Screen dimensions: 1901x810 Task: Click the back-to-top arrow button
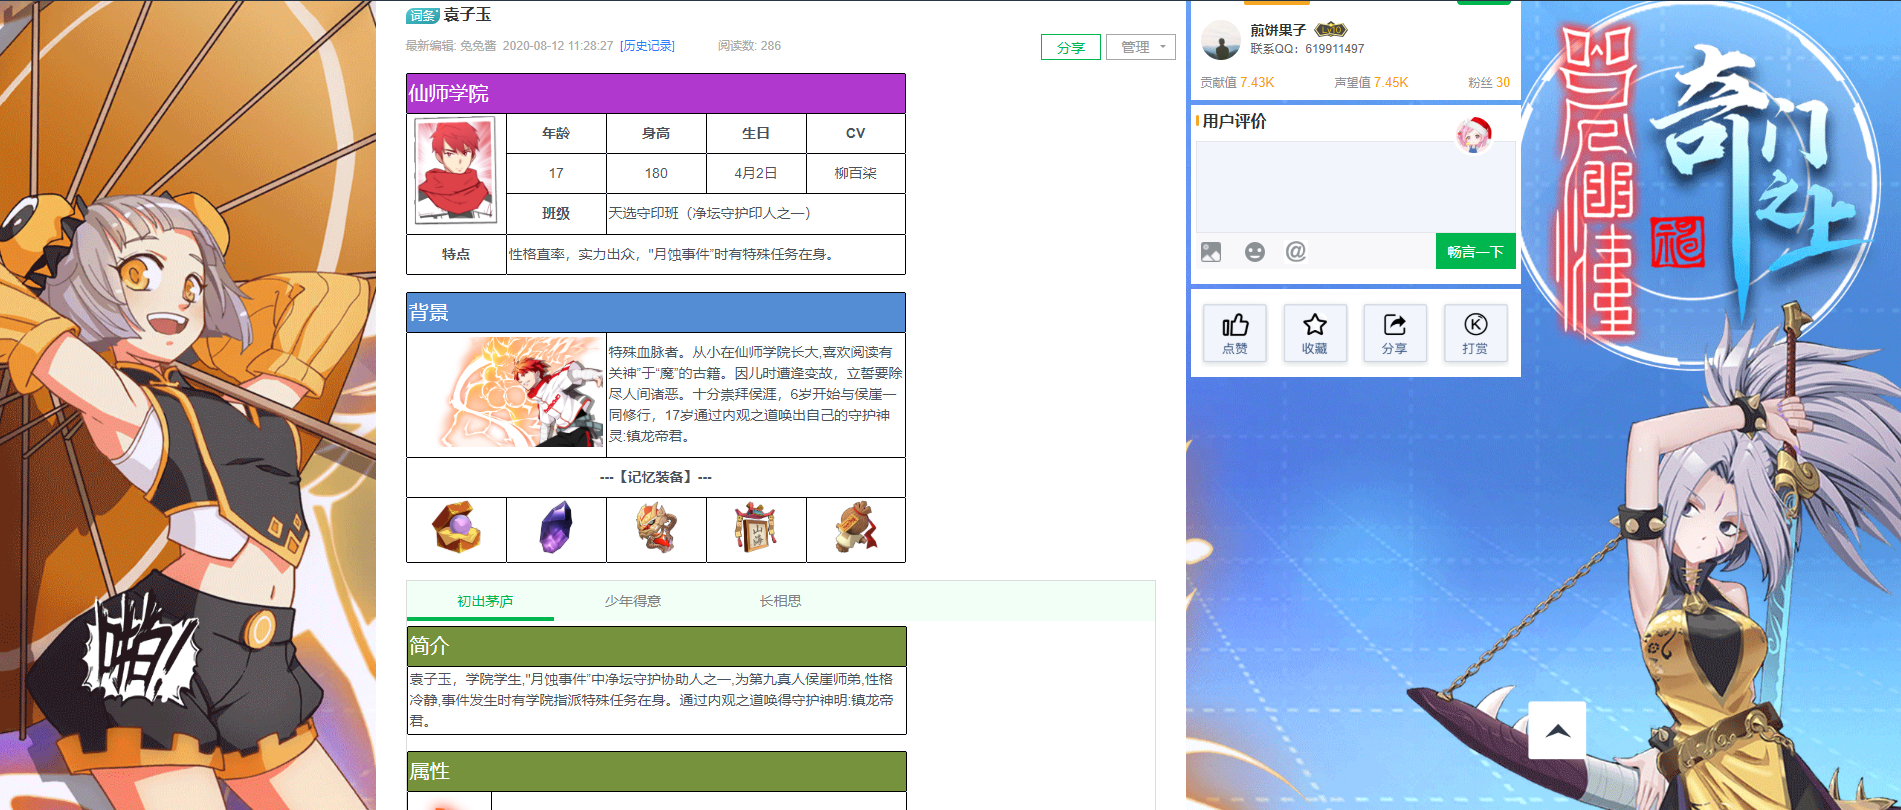(1557, 730)
